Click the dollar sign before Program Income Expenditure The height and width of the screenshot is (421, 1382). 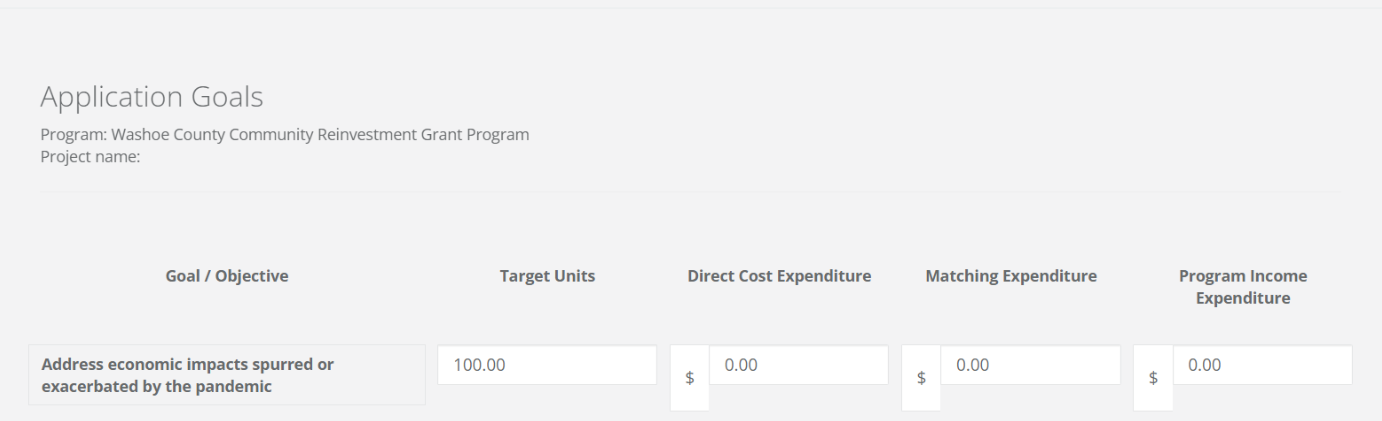(x=1153, y=379)
